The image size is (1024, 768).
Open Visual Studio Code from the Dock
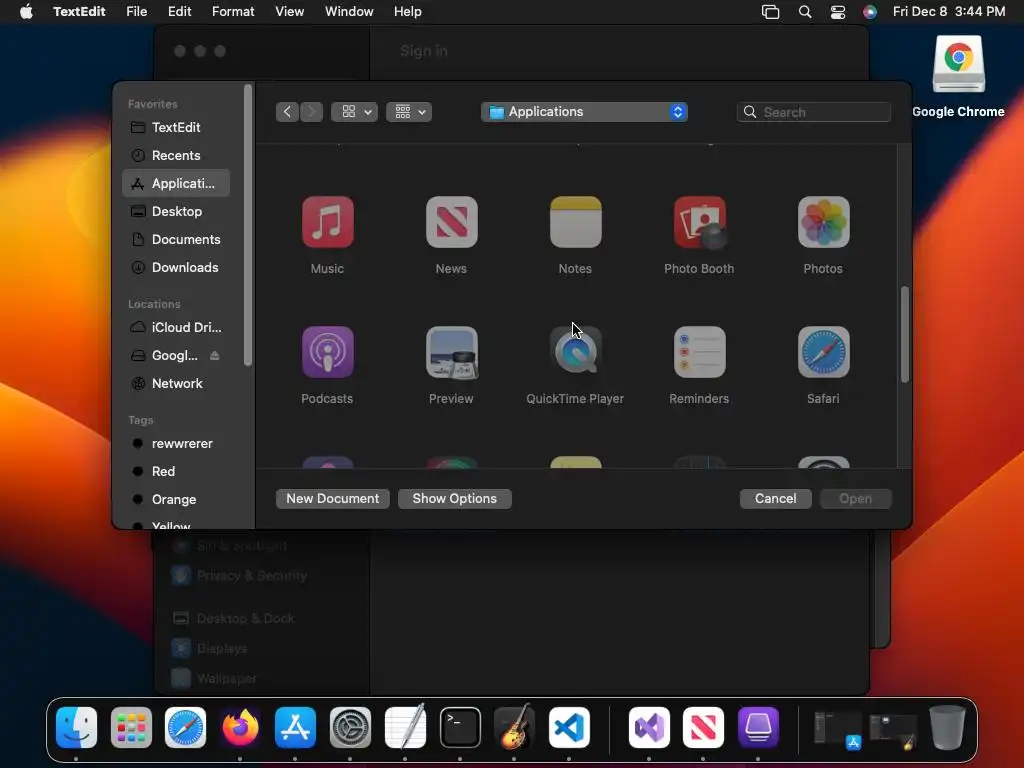click(x=569, y=727)
